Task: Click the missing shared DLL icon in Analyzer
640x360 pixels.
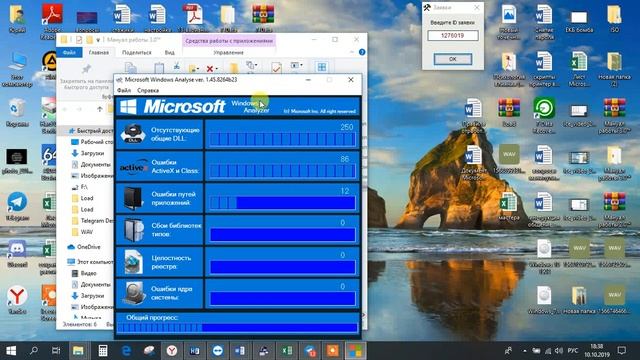Action: click(133, 134)
